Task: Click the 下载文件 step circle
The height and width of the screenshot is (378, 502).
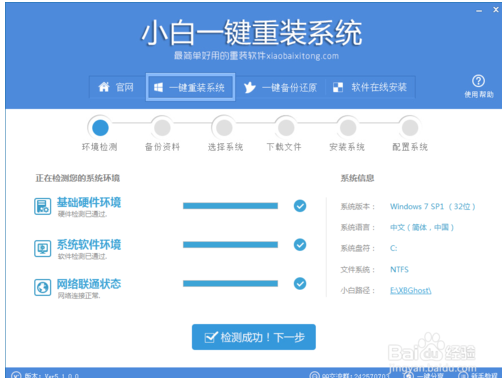Action: 286,128
